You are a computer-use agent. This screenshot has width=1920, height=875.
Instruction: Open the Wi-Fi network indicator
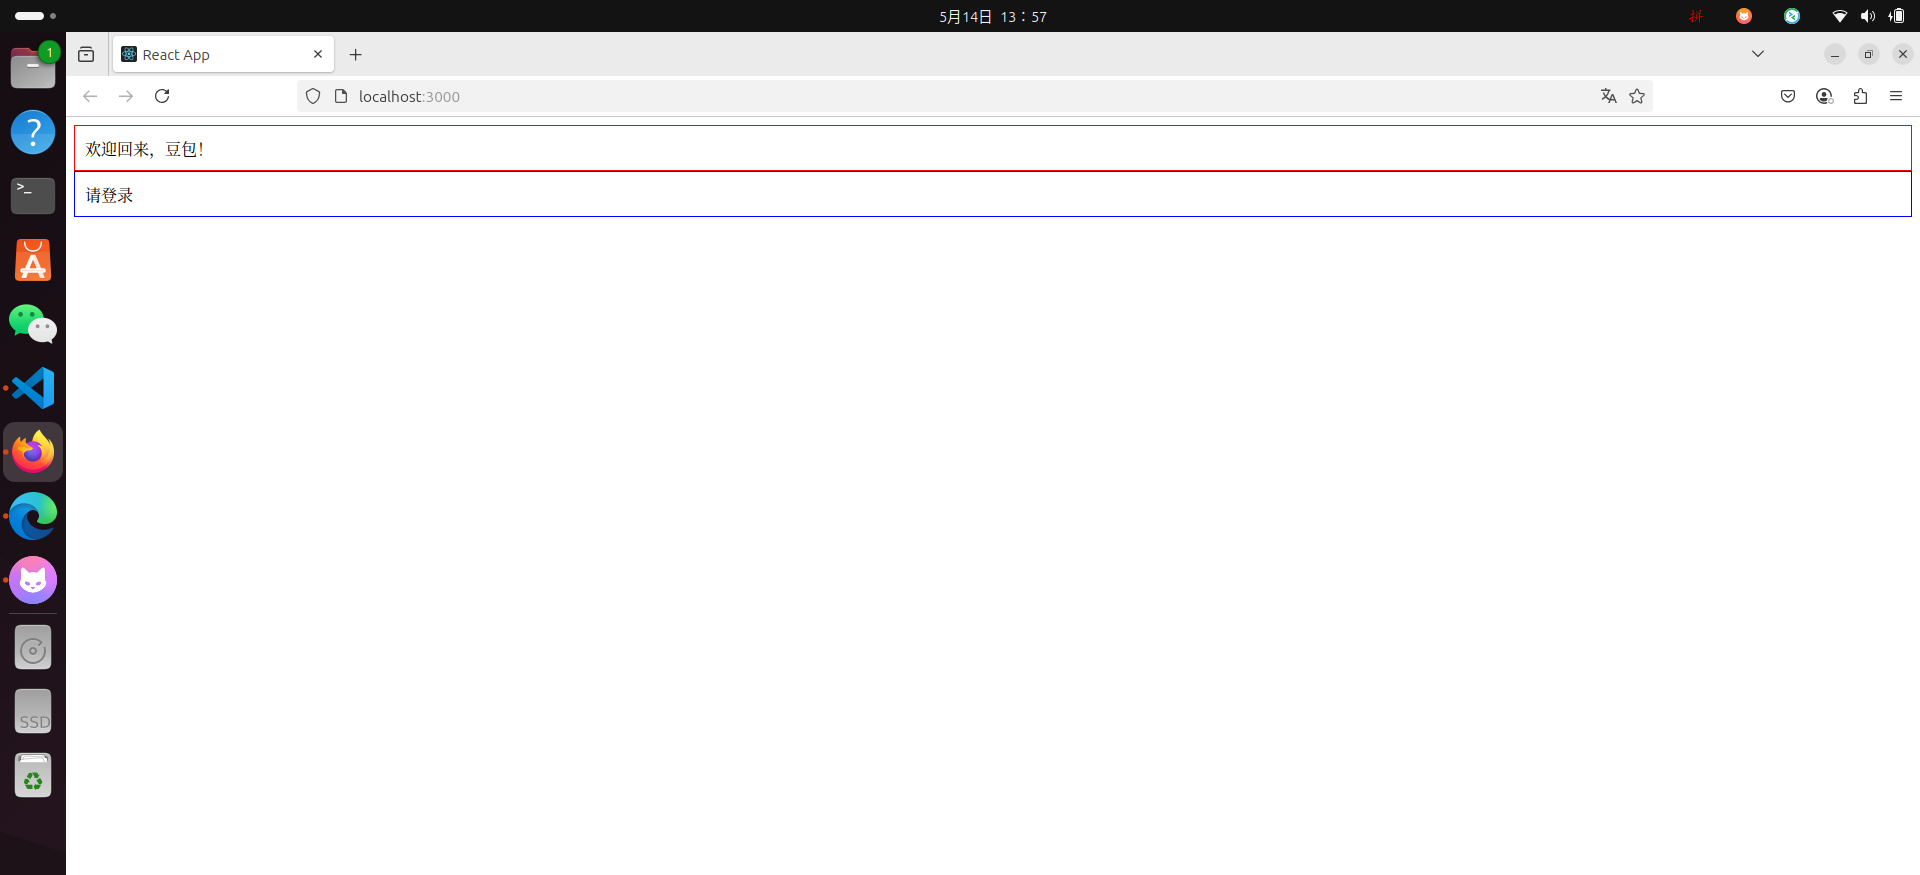pos(1840,16)
